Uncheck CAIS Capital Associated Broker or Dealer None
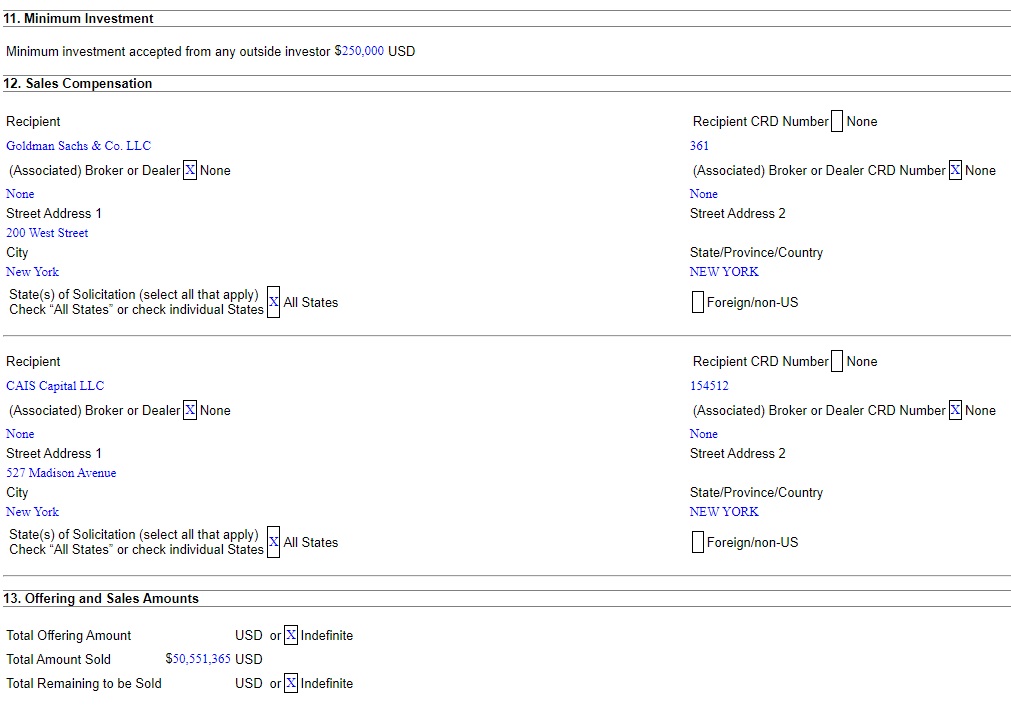The image size is (1011, 705). click(190, 411)
